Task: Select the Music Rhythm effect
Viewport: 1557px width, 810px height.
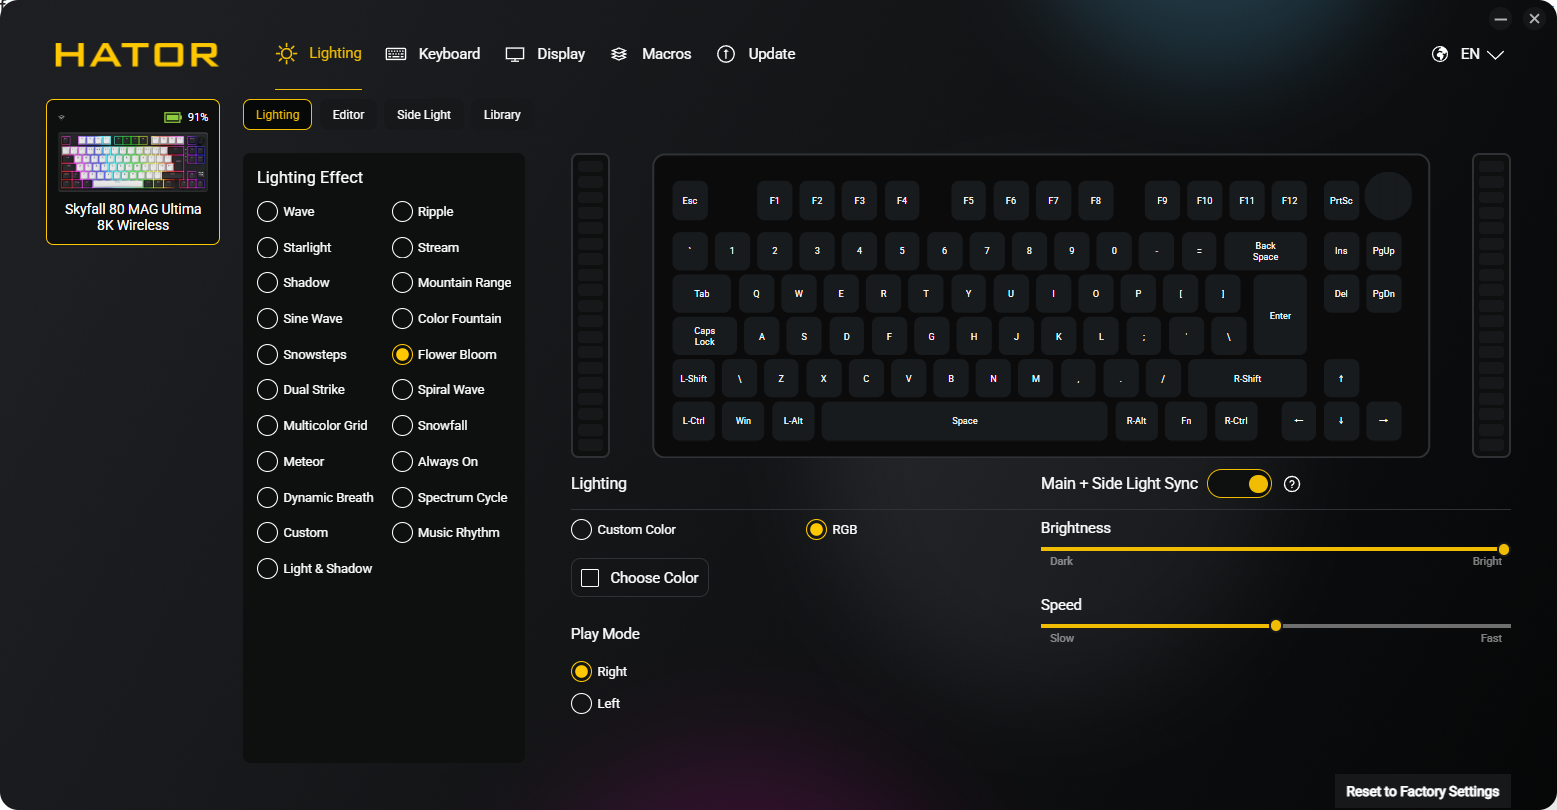Action: click(x=446, y=533)
